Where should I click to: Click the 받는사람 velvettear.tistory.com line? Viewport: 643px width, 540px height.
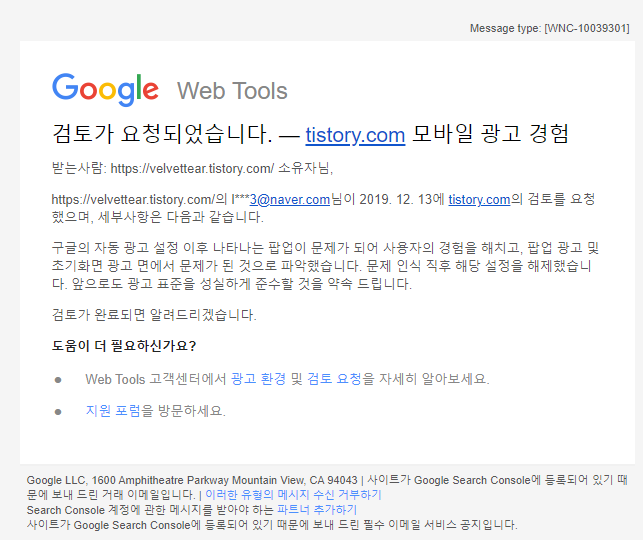coord(192,168)
